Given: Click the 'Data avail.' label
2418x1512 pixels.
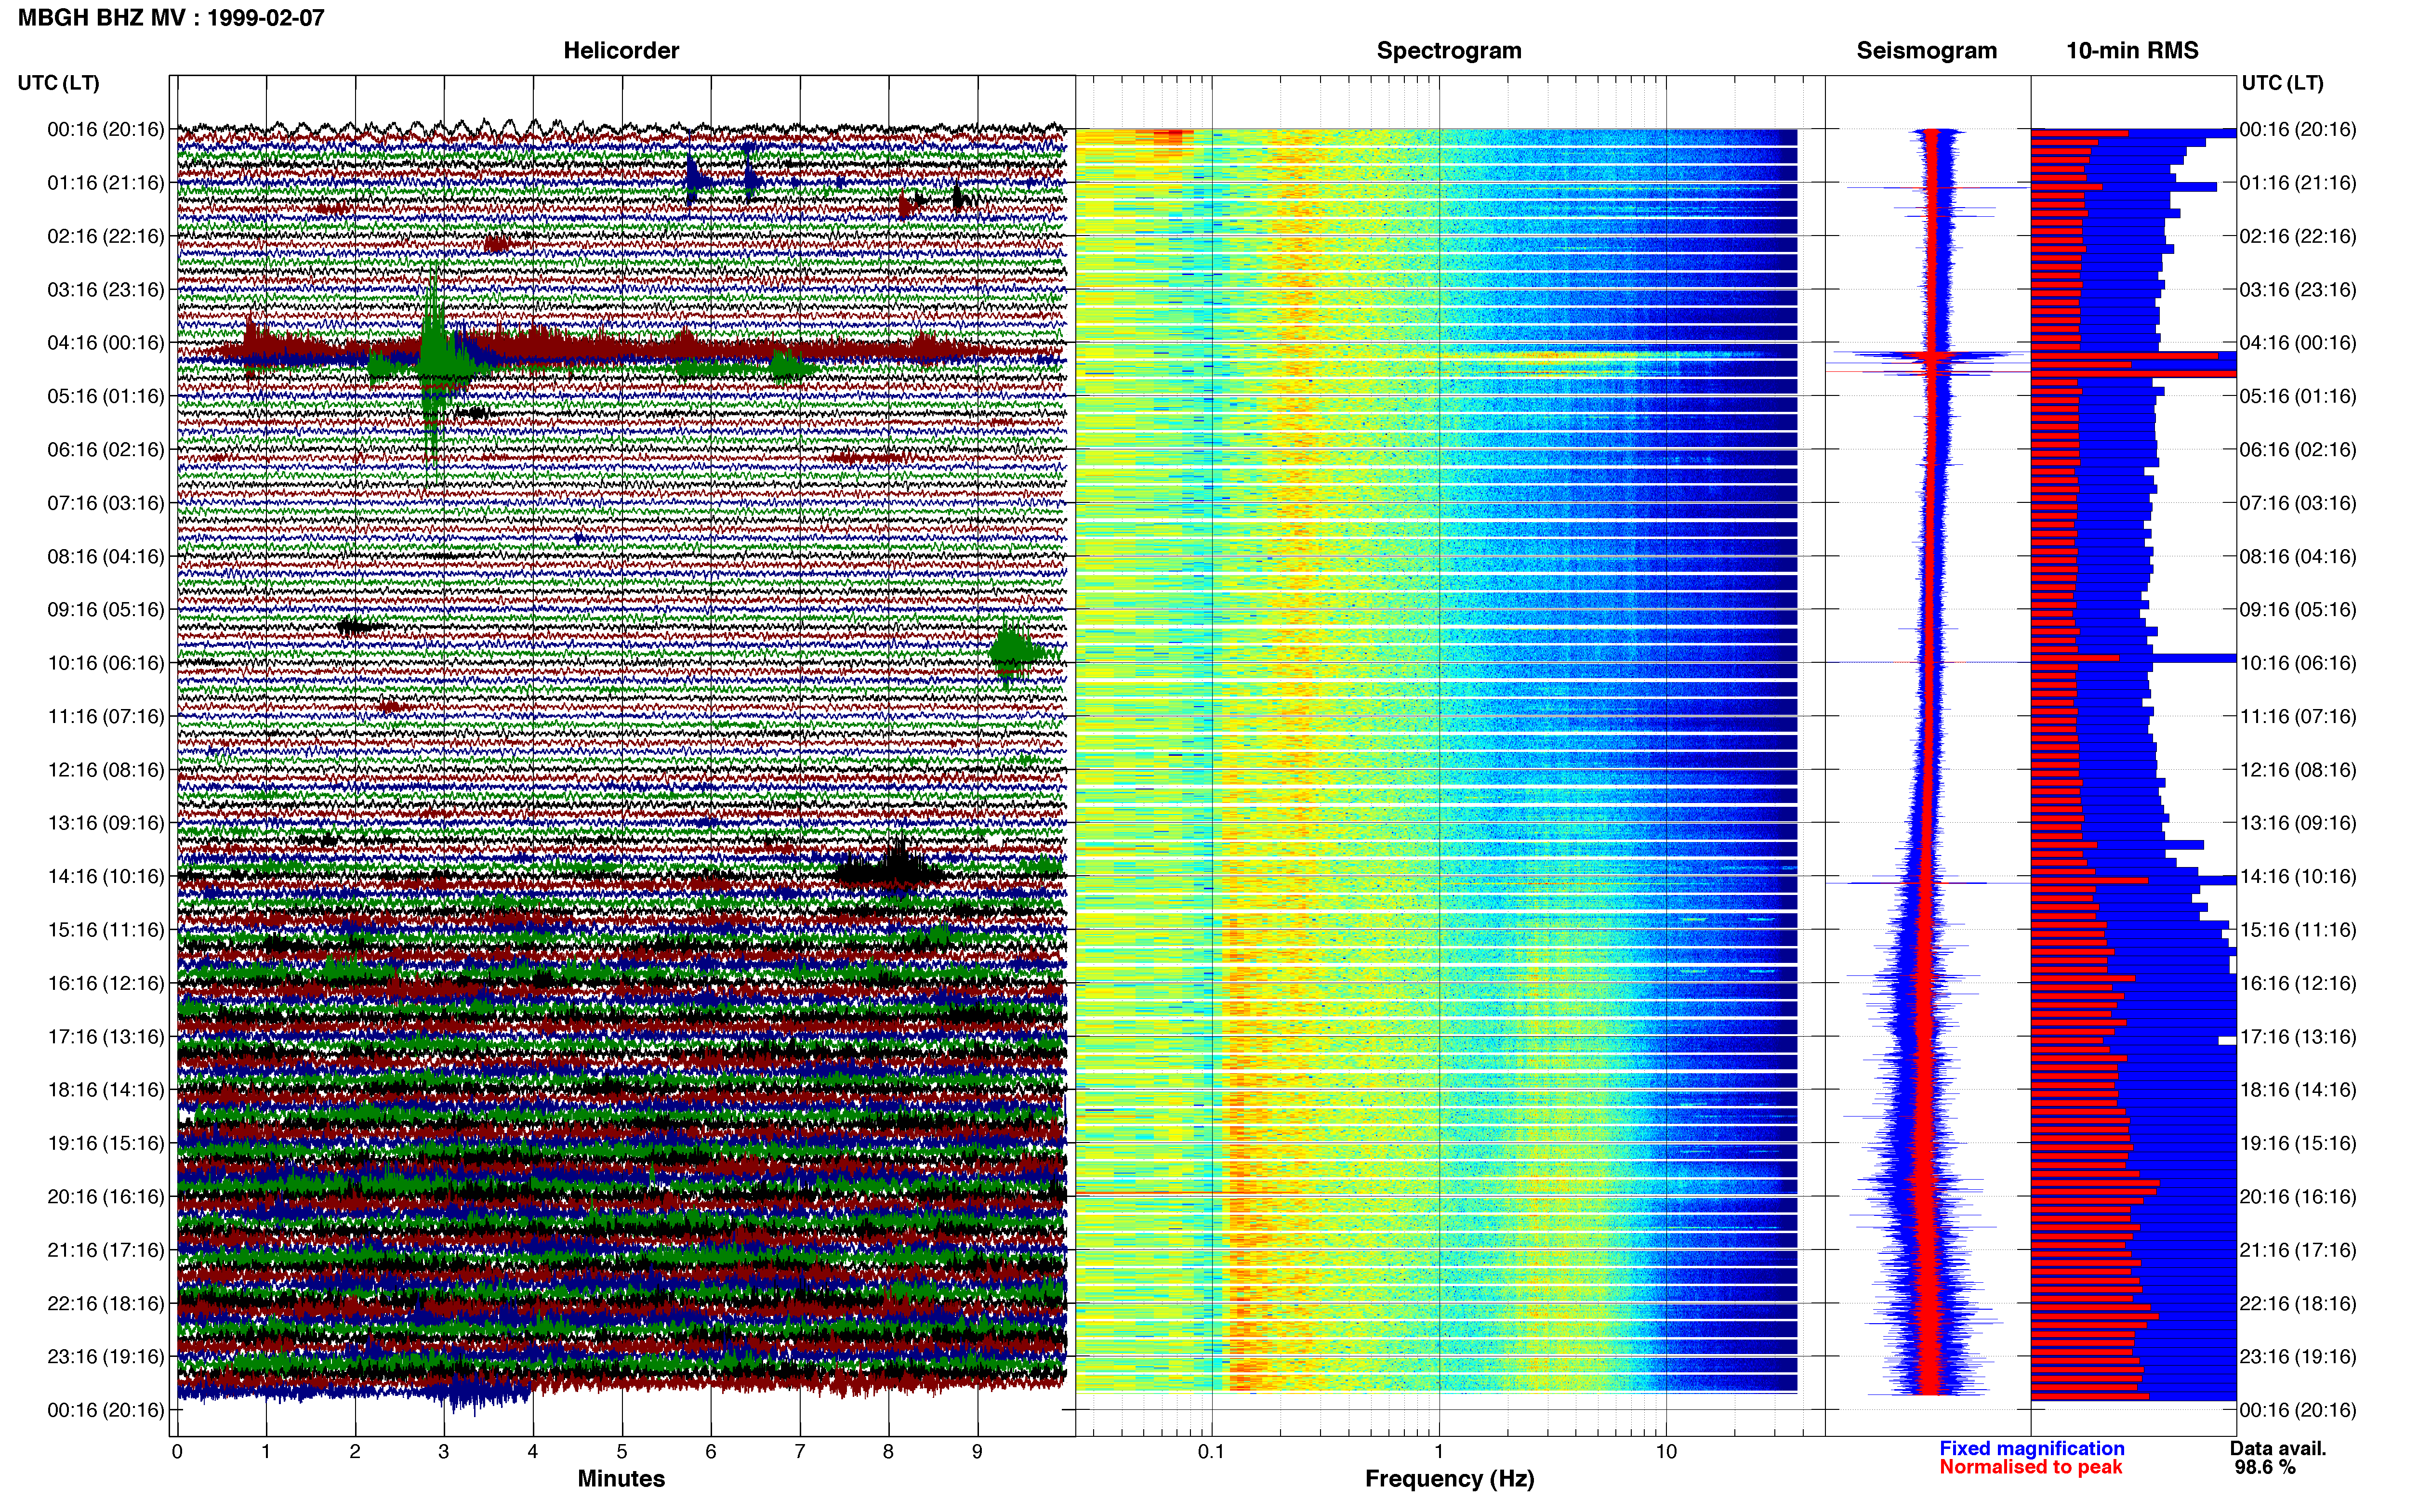Looking at the screenshot, I should [x=2278, y=1448].
